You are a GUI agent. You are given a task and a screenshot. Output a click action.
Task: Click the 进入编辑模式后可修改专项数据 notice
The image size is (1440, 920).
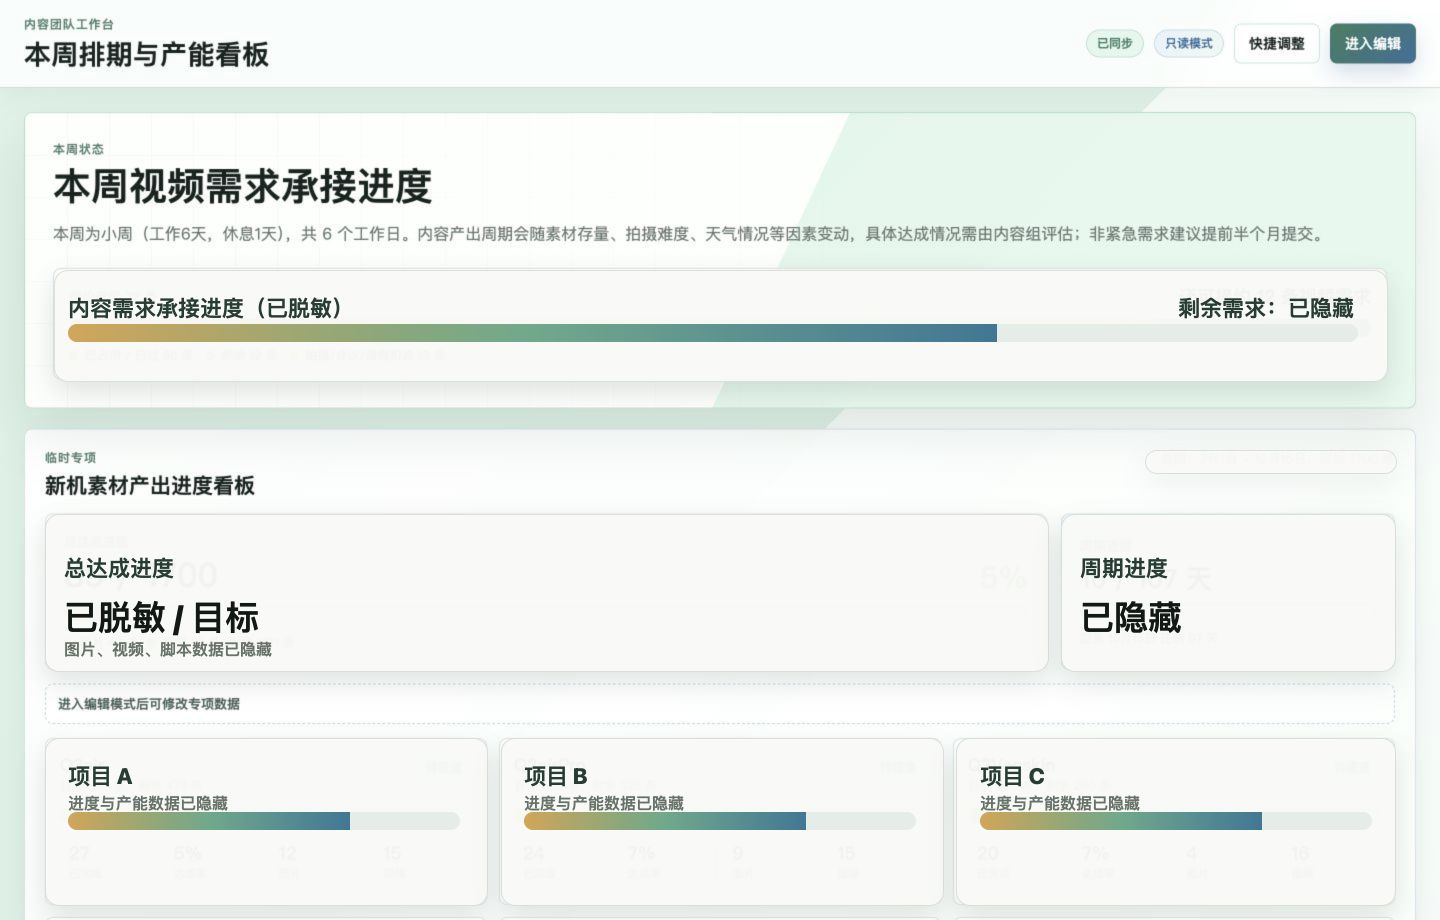coord(720,704)
